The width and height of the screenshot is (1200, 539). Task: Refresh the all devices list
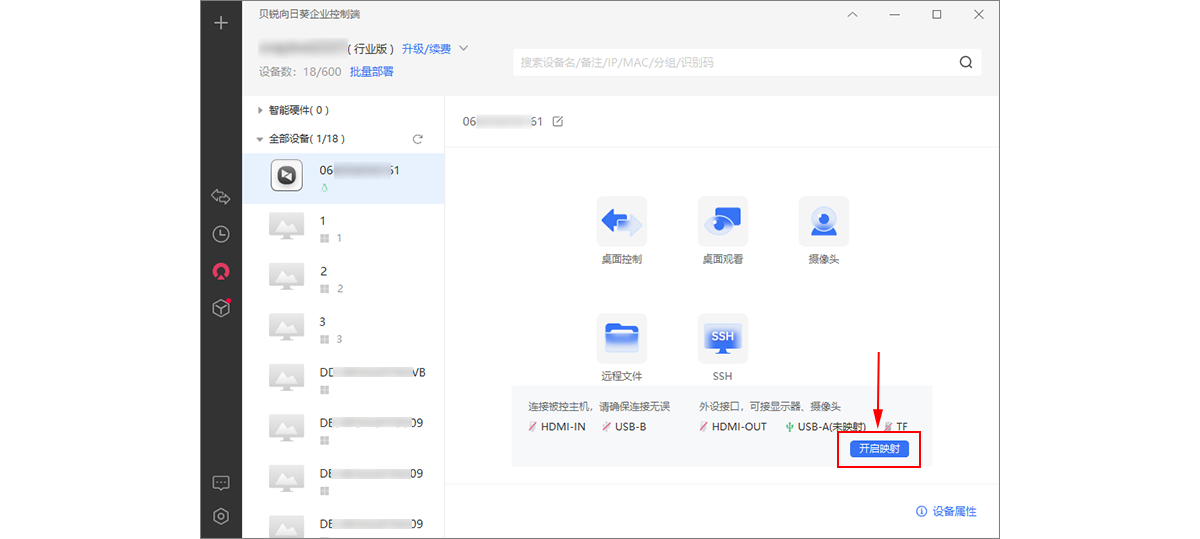(x=418, y=139)
